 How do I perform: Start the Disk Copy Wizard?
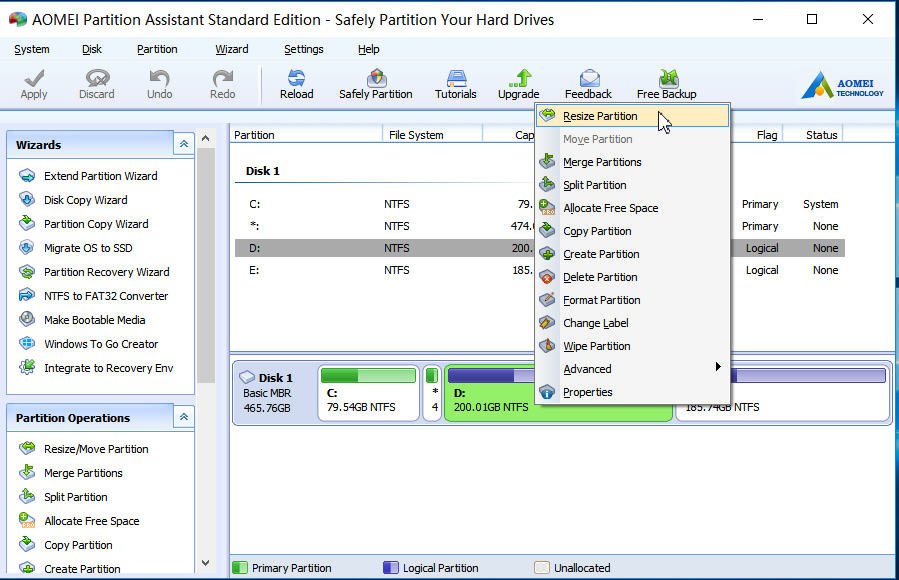tap(85, 200)
